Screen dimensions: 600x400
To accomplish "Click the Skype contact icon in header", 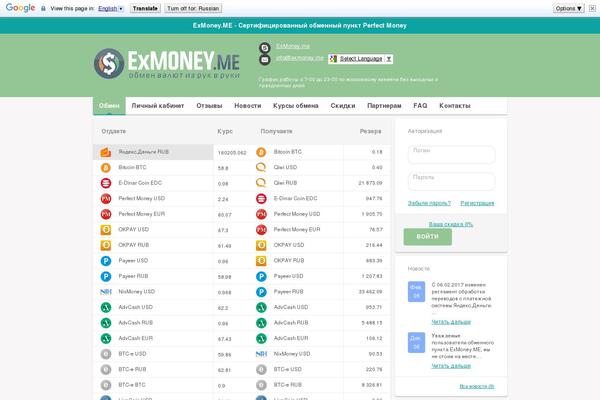I will [x=264, y=47].
